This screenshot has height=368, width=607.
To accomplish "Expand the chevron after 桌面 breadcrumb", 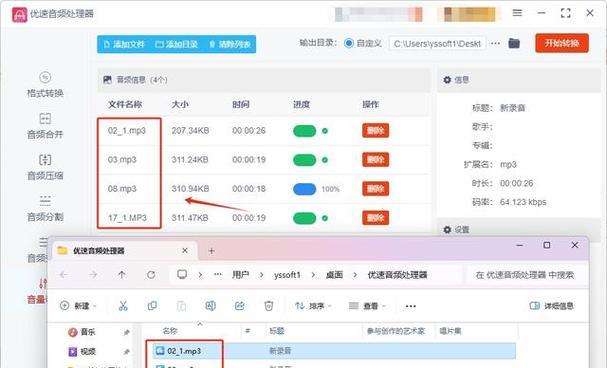I will pos(355,275).
